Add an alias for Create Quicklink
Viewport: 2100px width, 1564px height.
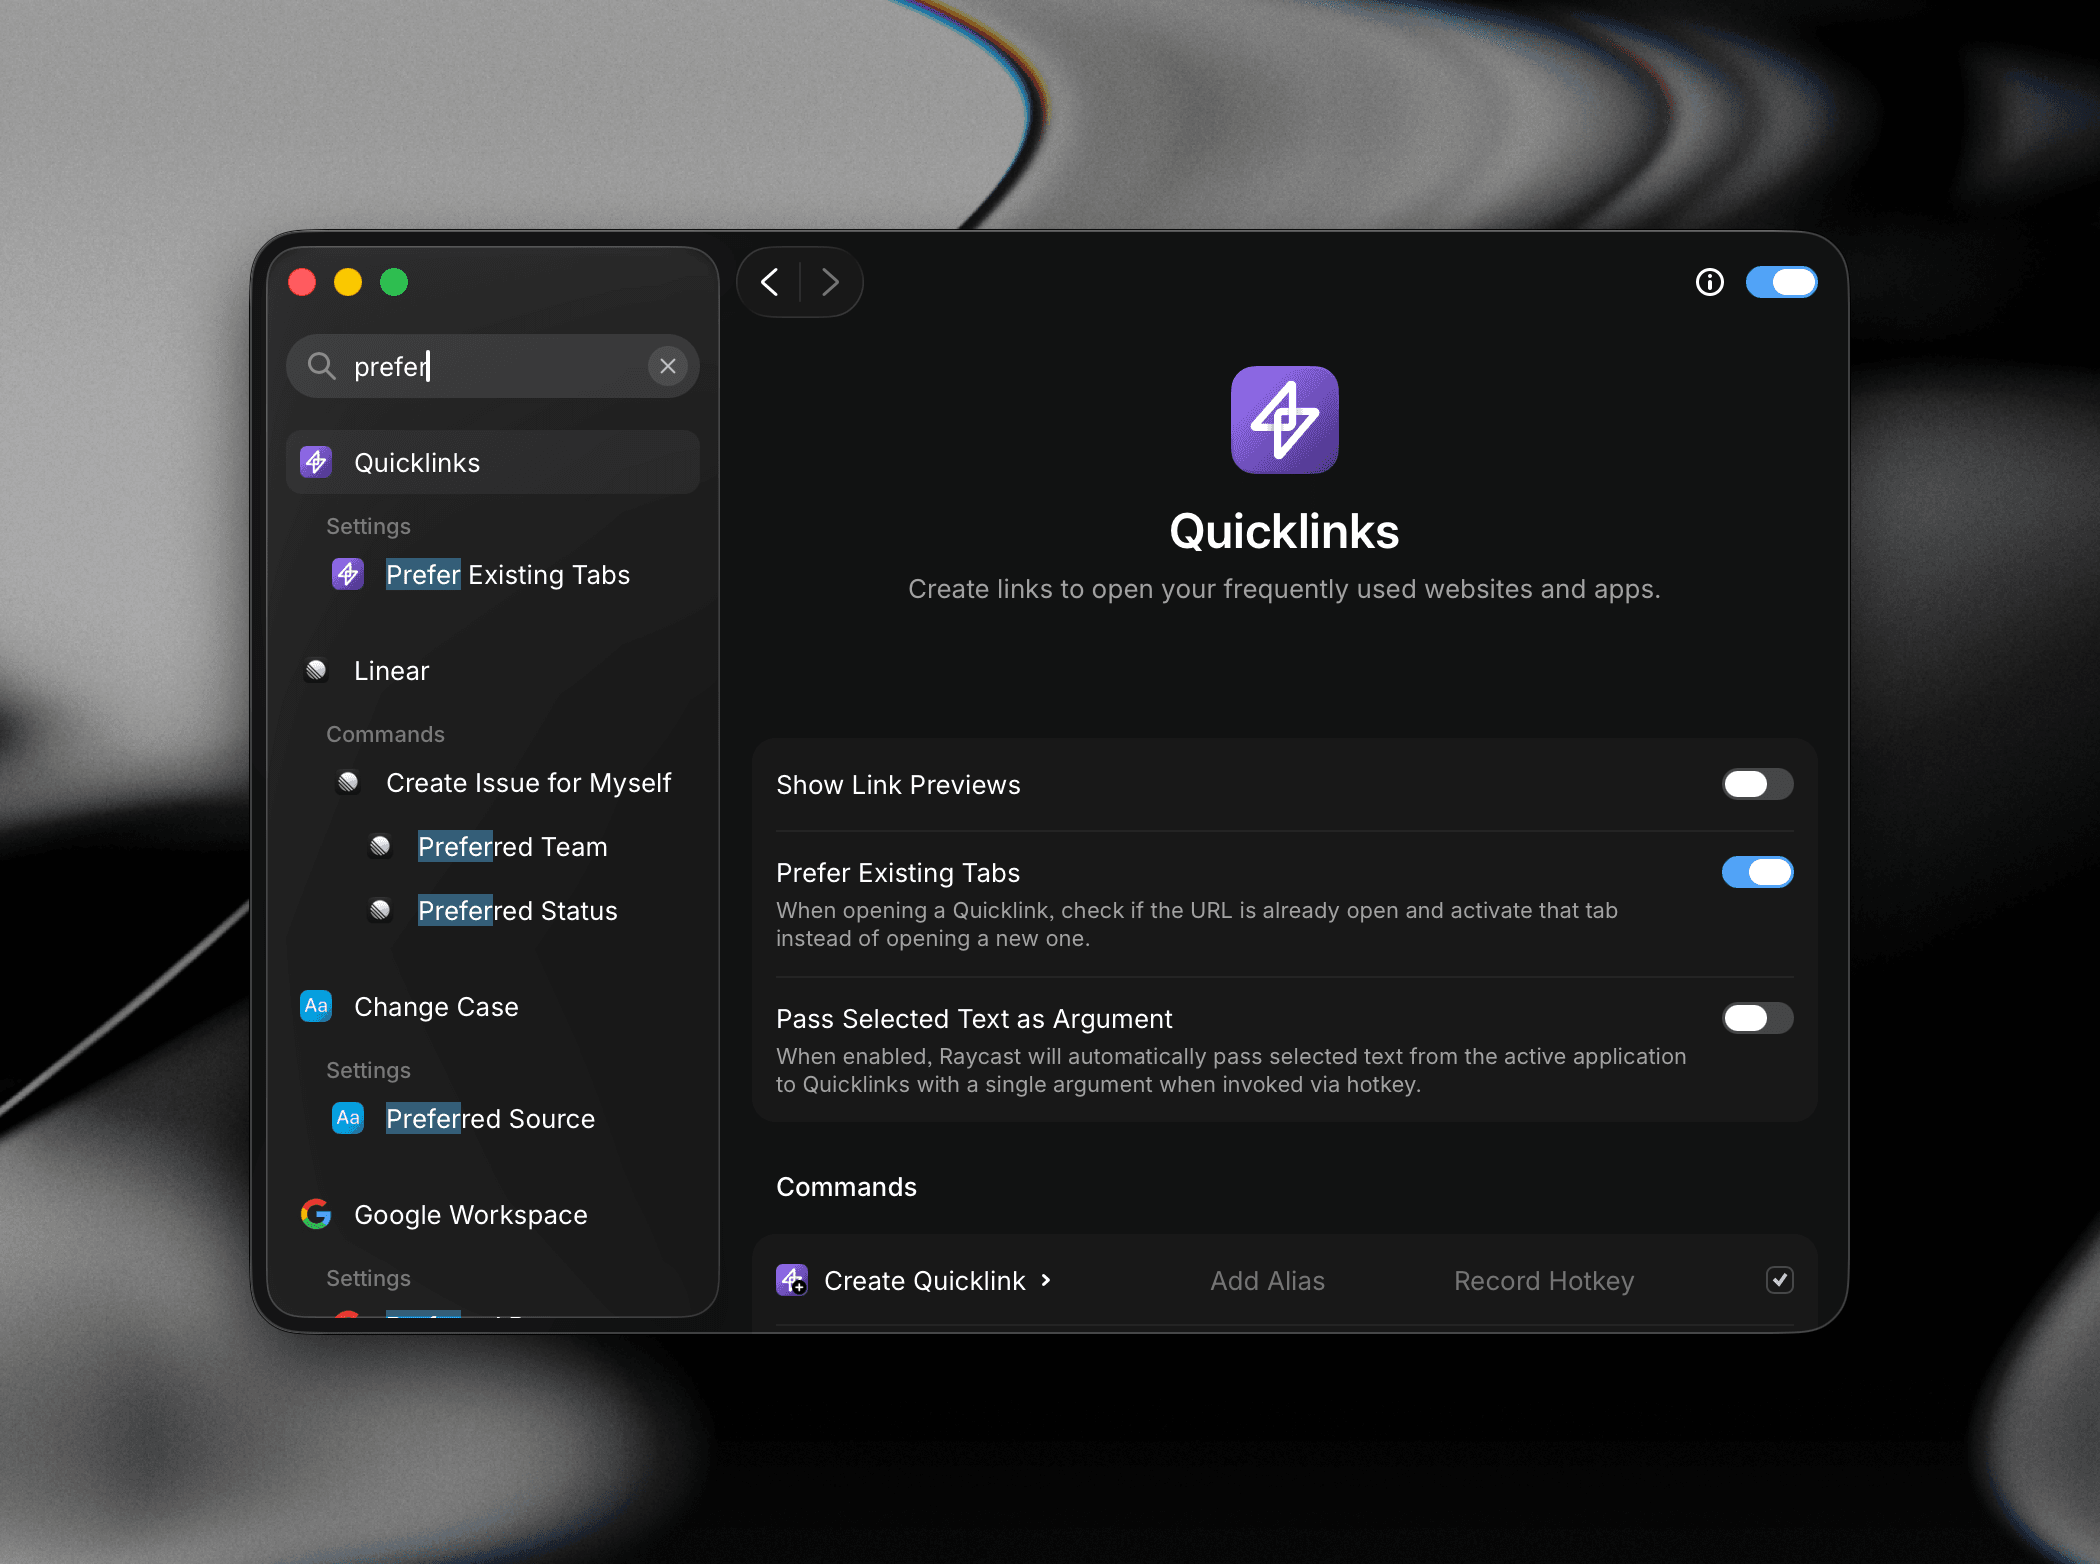[1267, 1281]
